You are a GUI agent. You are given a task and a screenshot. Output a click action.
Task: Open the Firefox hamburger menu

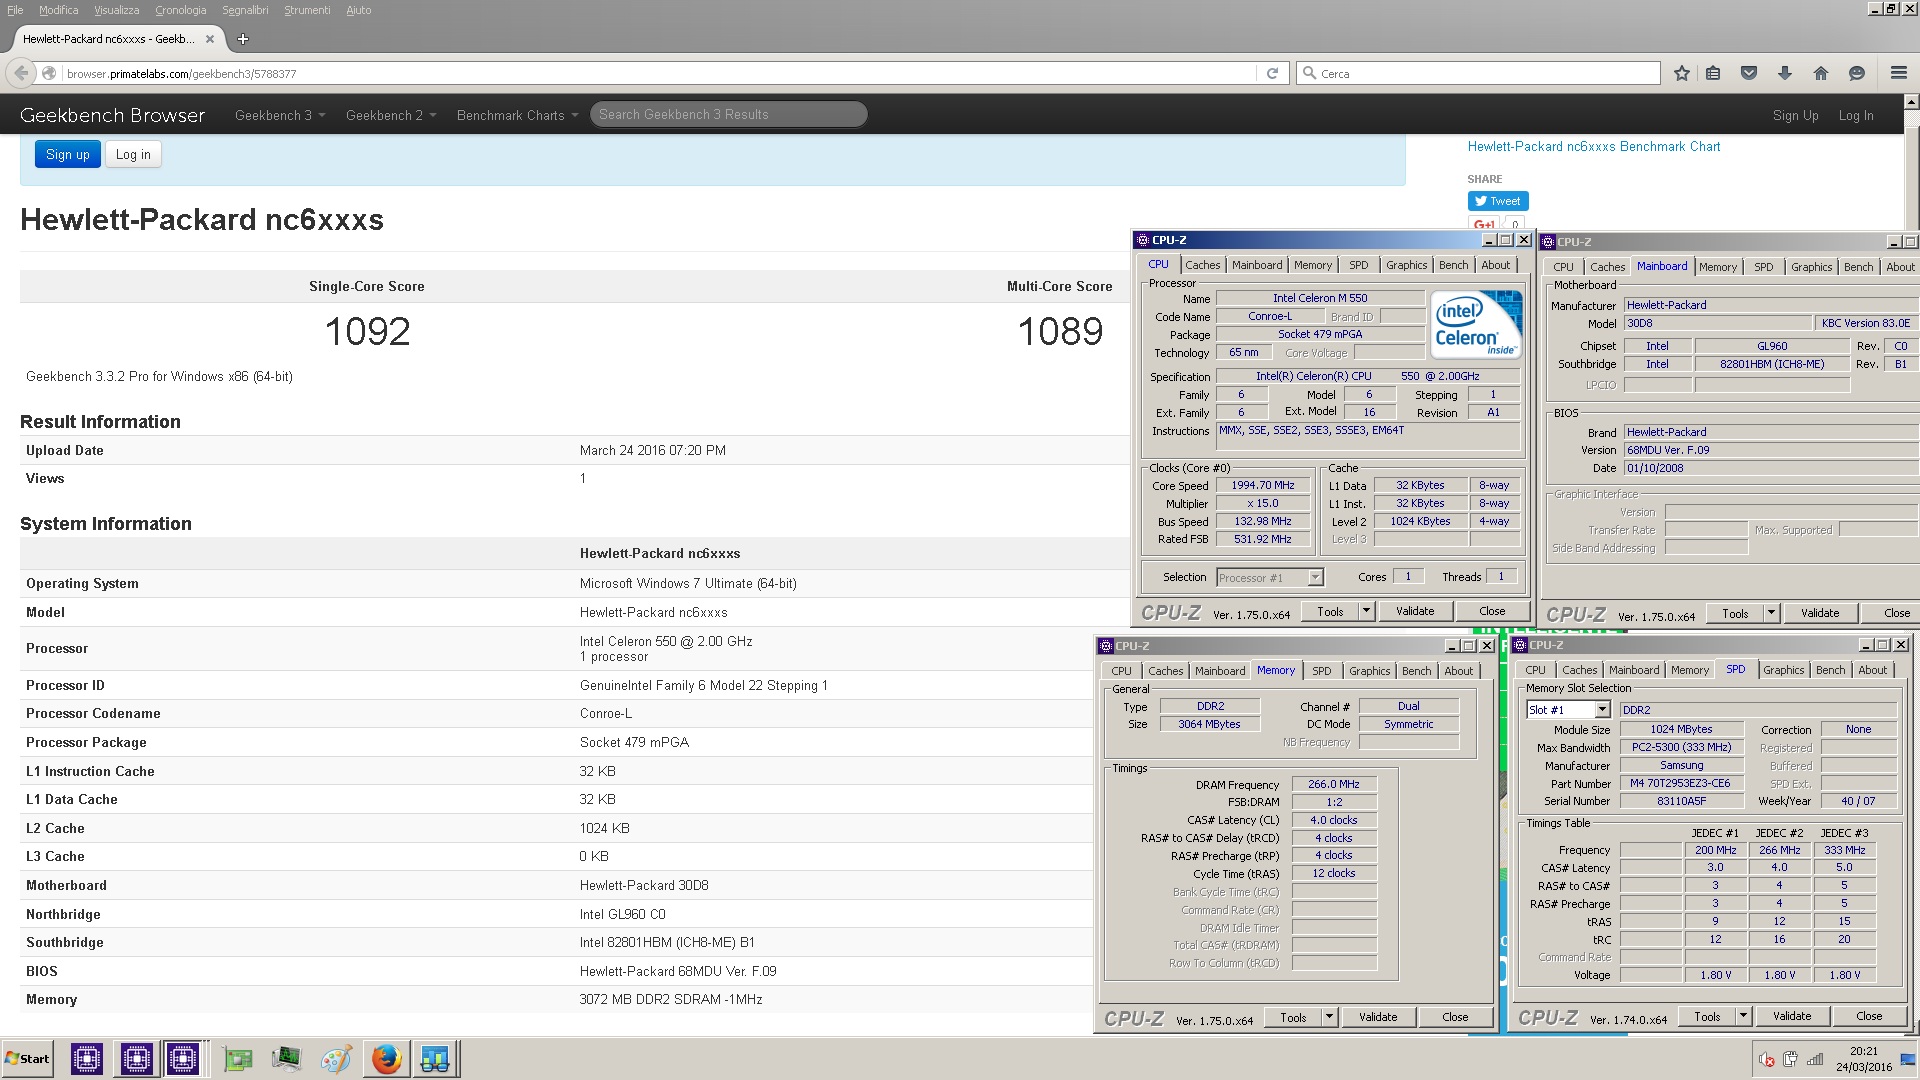1899,73
